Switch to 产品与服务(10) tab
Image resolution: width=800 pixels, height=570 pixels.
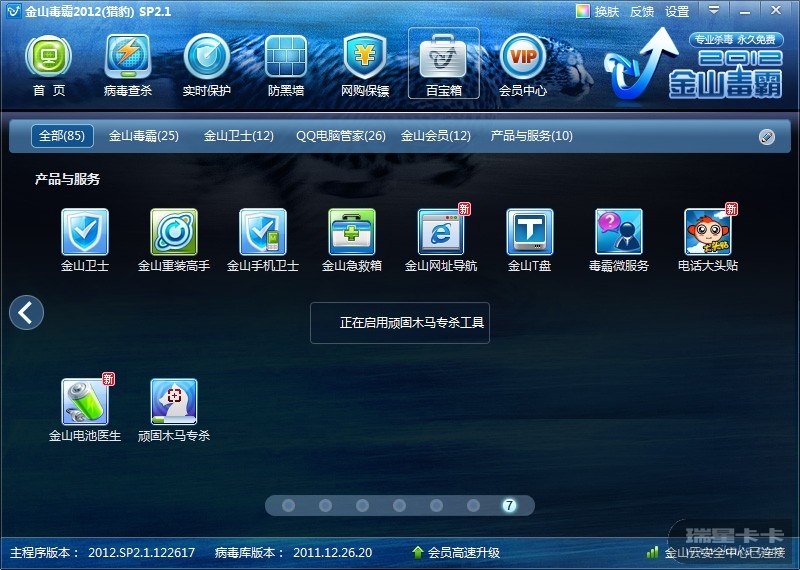click(x=532, y=136)
